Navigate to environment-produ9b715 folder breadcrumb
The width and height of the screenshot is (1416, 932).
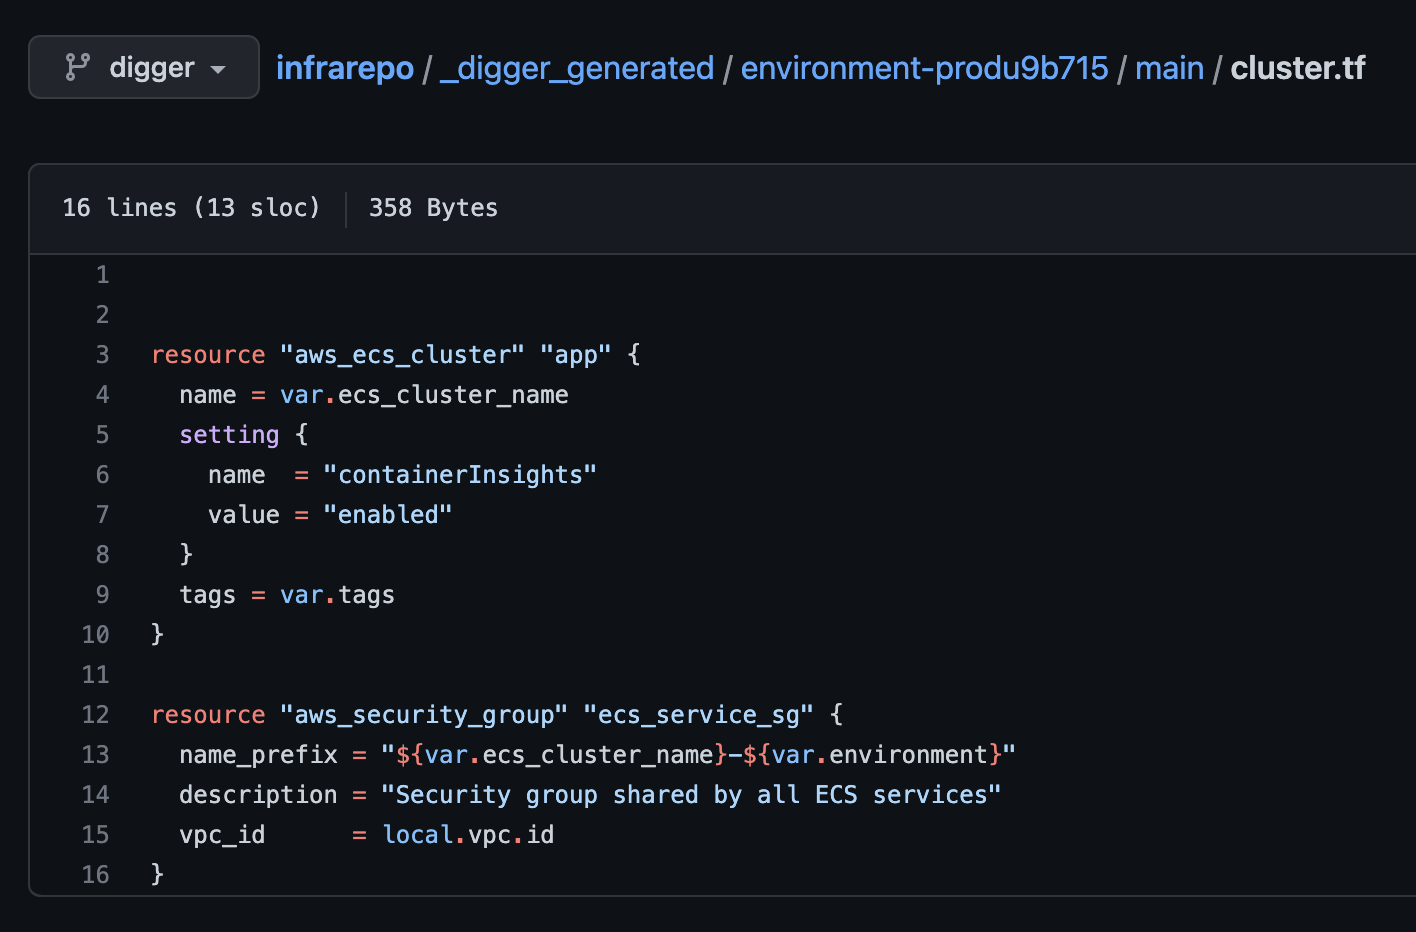point(924,68)
